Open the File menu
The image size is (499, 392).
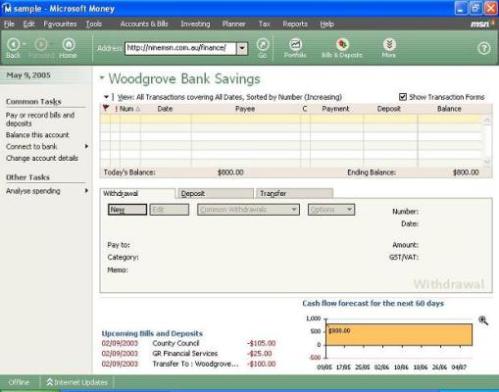[x=9, y=24]
